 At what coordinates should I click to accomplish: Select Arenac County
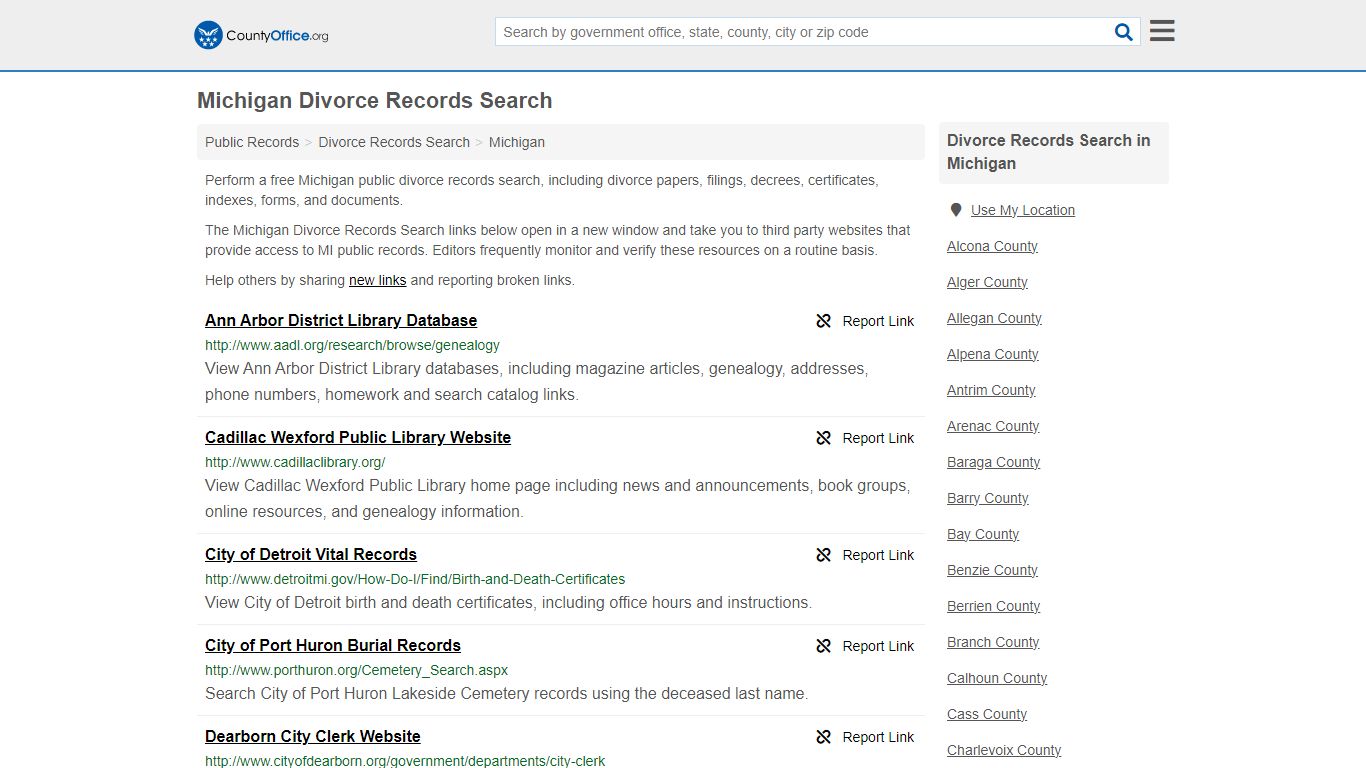tap(993, 426)
